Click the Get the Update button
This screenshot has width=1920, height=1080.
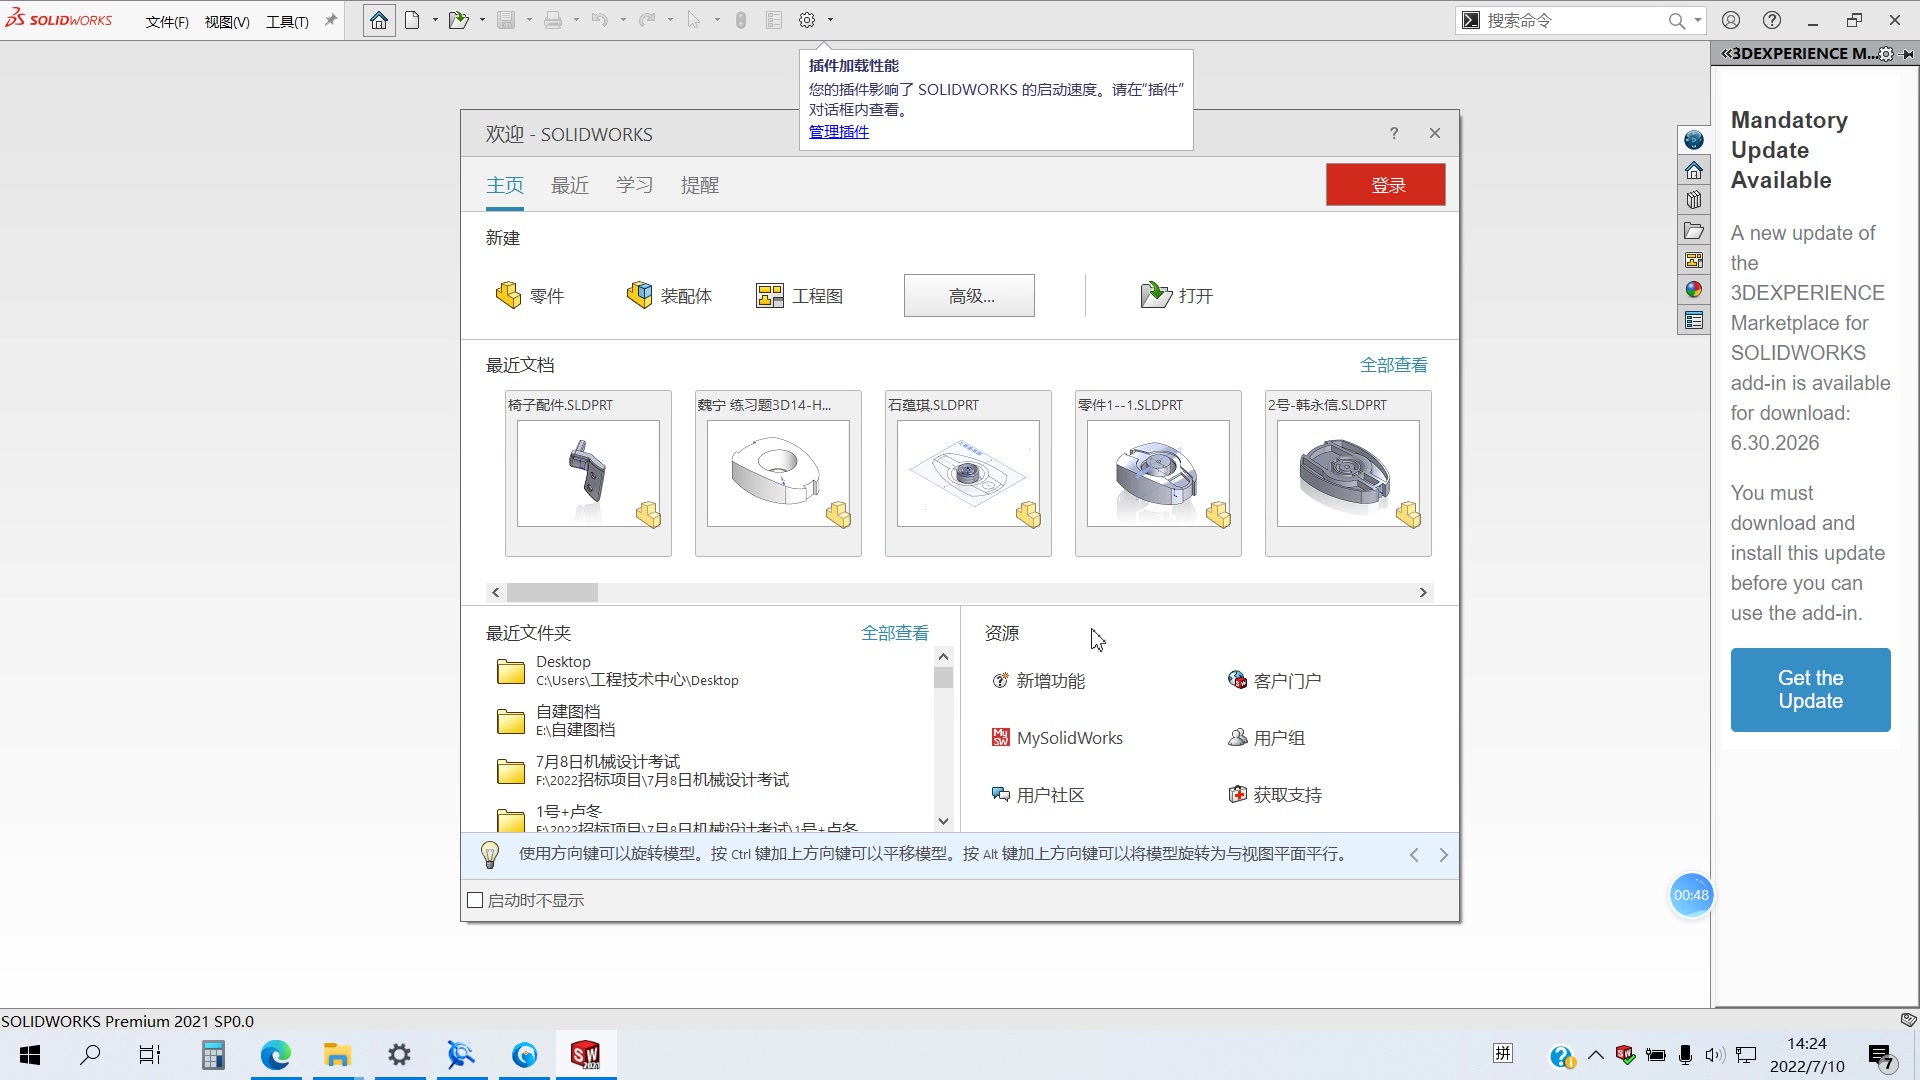click(x=1810, y=689)
